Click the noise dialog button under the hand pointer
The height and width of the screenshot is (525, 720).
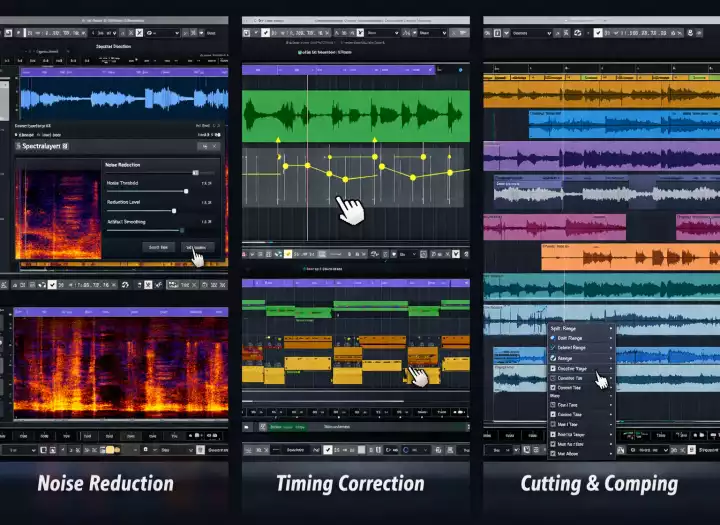click(197, 247)
